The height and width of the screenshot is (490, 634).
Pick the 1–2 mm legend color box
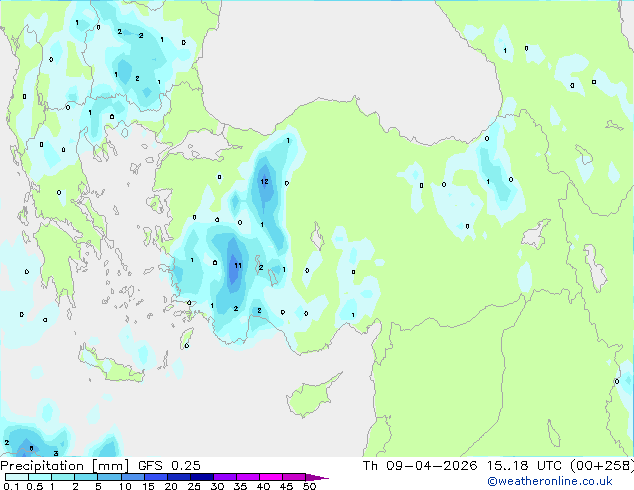click(63, 477)
